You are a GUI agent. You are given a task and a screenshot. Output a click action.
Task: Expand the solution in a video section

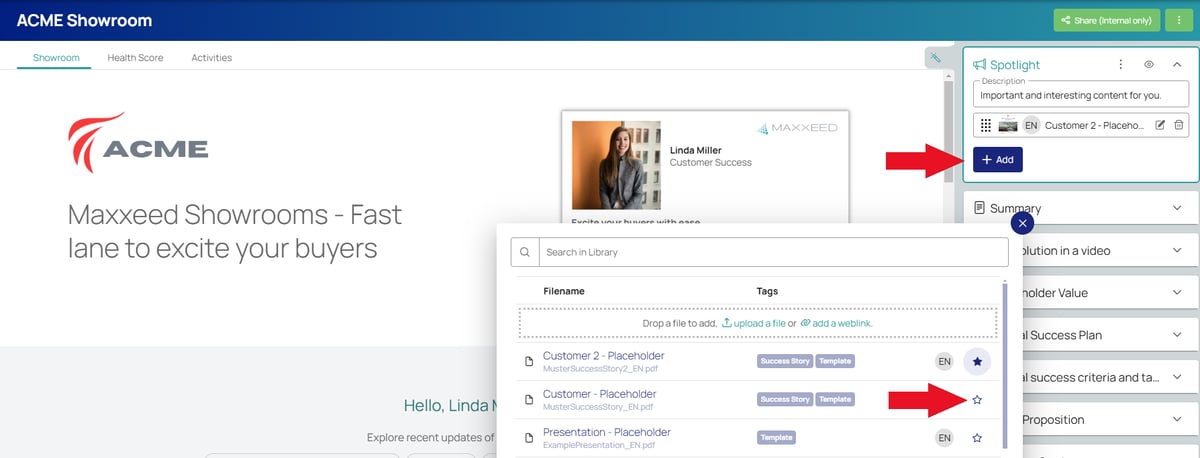tap(1177, 250)
